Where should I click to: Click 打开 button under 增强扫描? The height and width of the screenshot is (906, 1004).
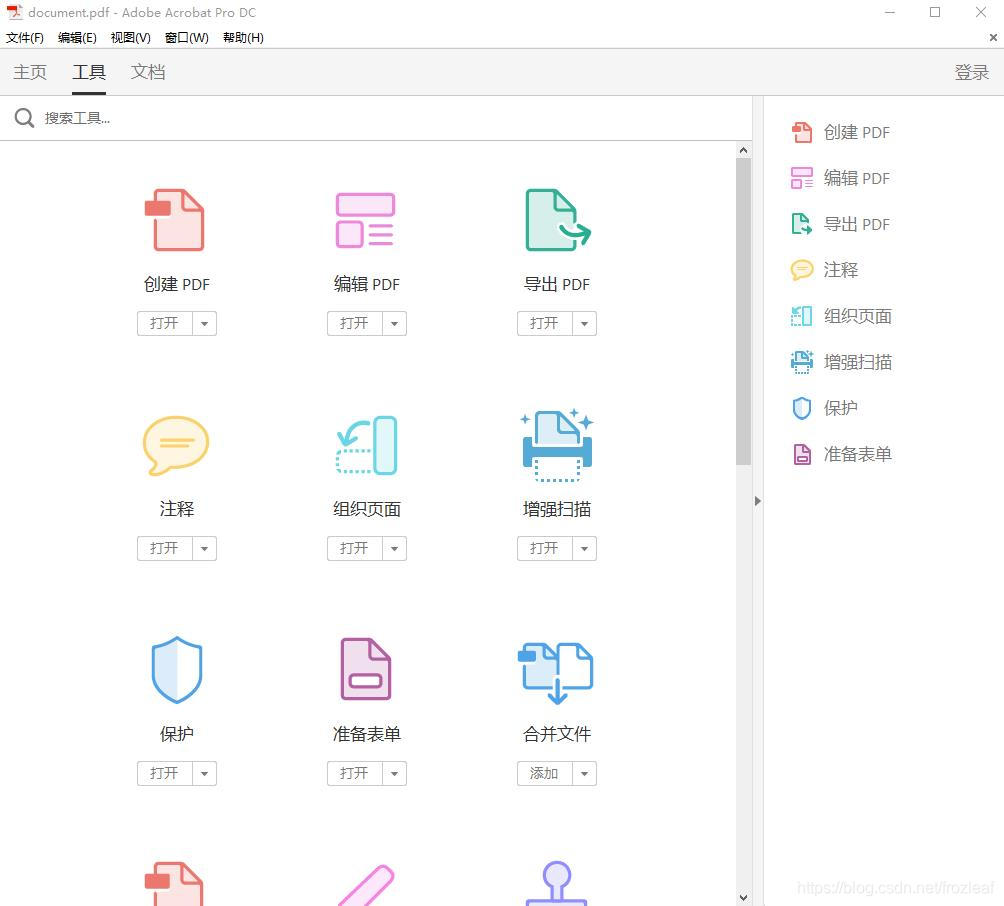click(545, 549)
